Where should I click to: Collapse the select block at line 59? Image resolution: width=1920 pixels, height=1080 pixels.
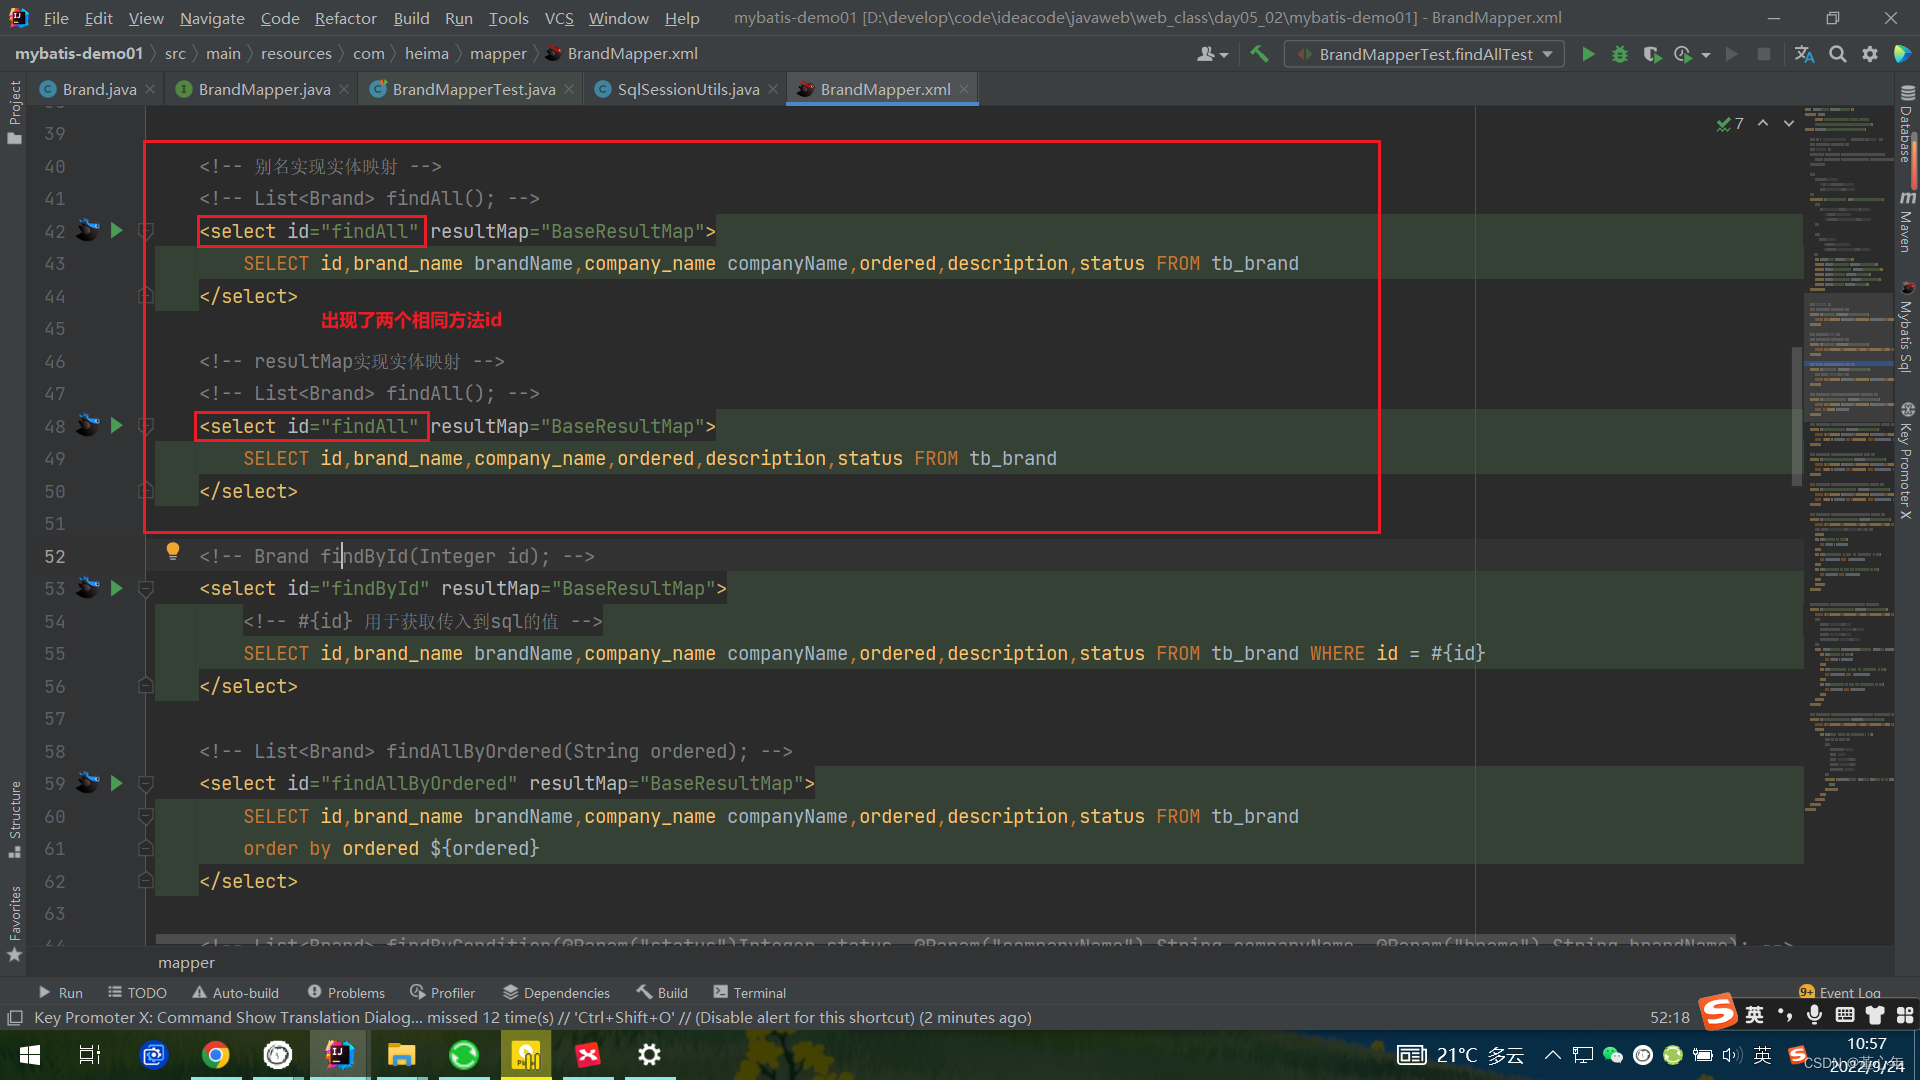(145, 784)
